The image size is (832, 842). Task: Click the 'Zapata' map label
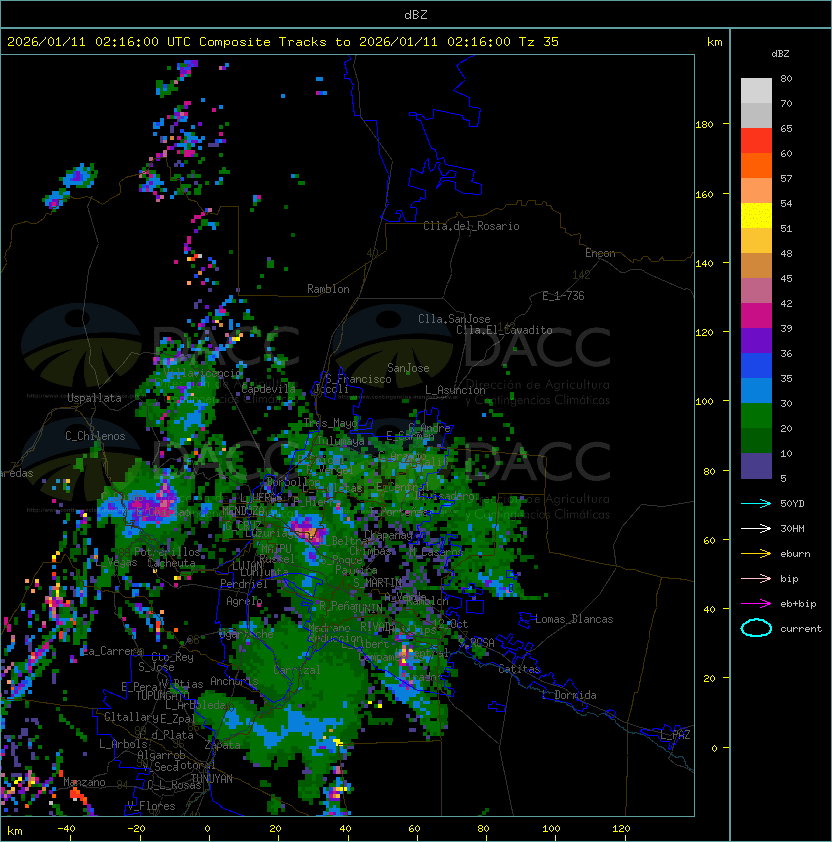(222, 745)
